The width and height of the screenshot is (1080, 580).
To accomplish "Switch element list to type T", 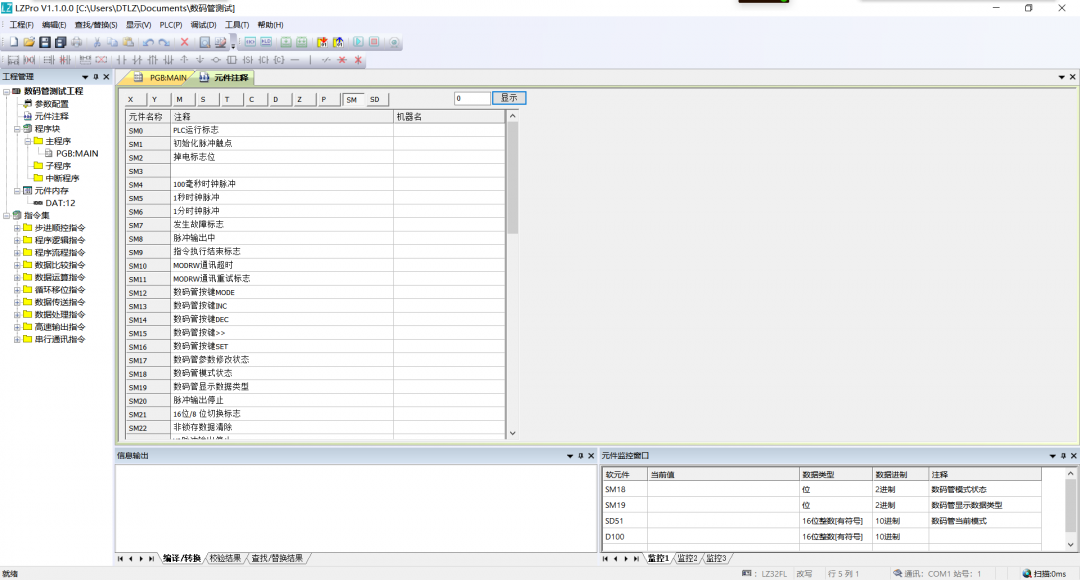I will pyautogui.click(x=227, y=99).
